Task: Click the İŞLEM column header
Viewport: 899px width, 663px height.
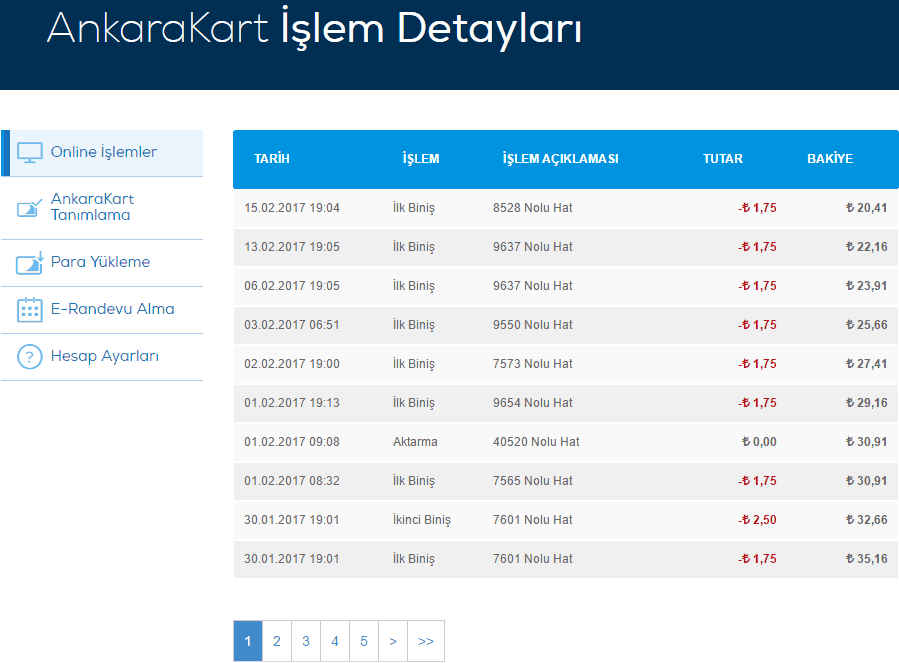Action: point(421,159)
